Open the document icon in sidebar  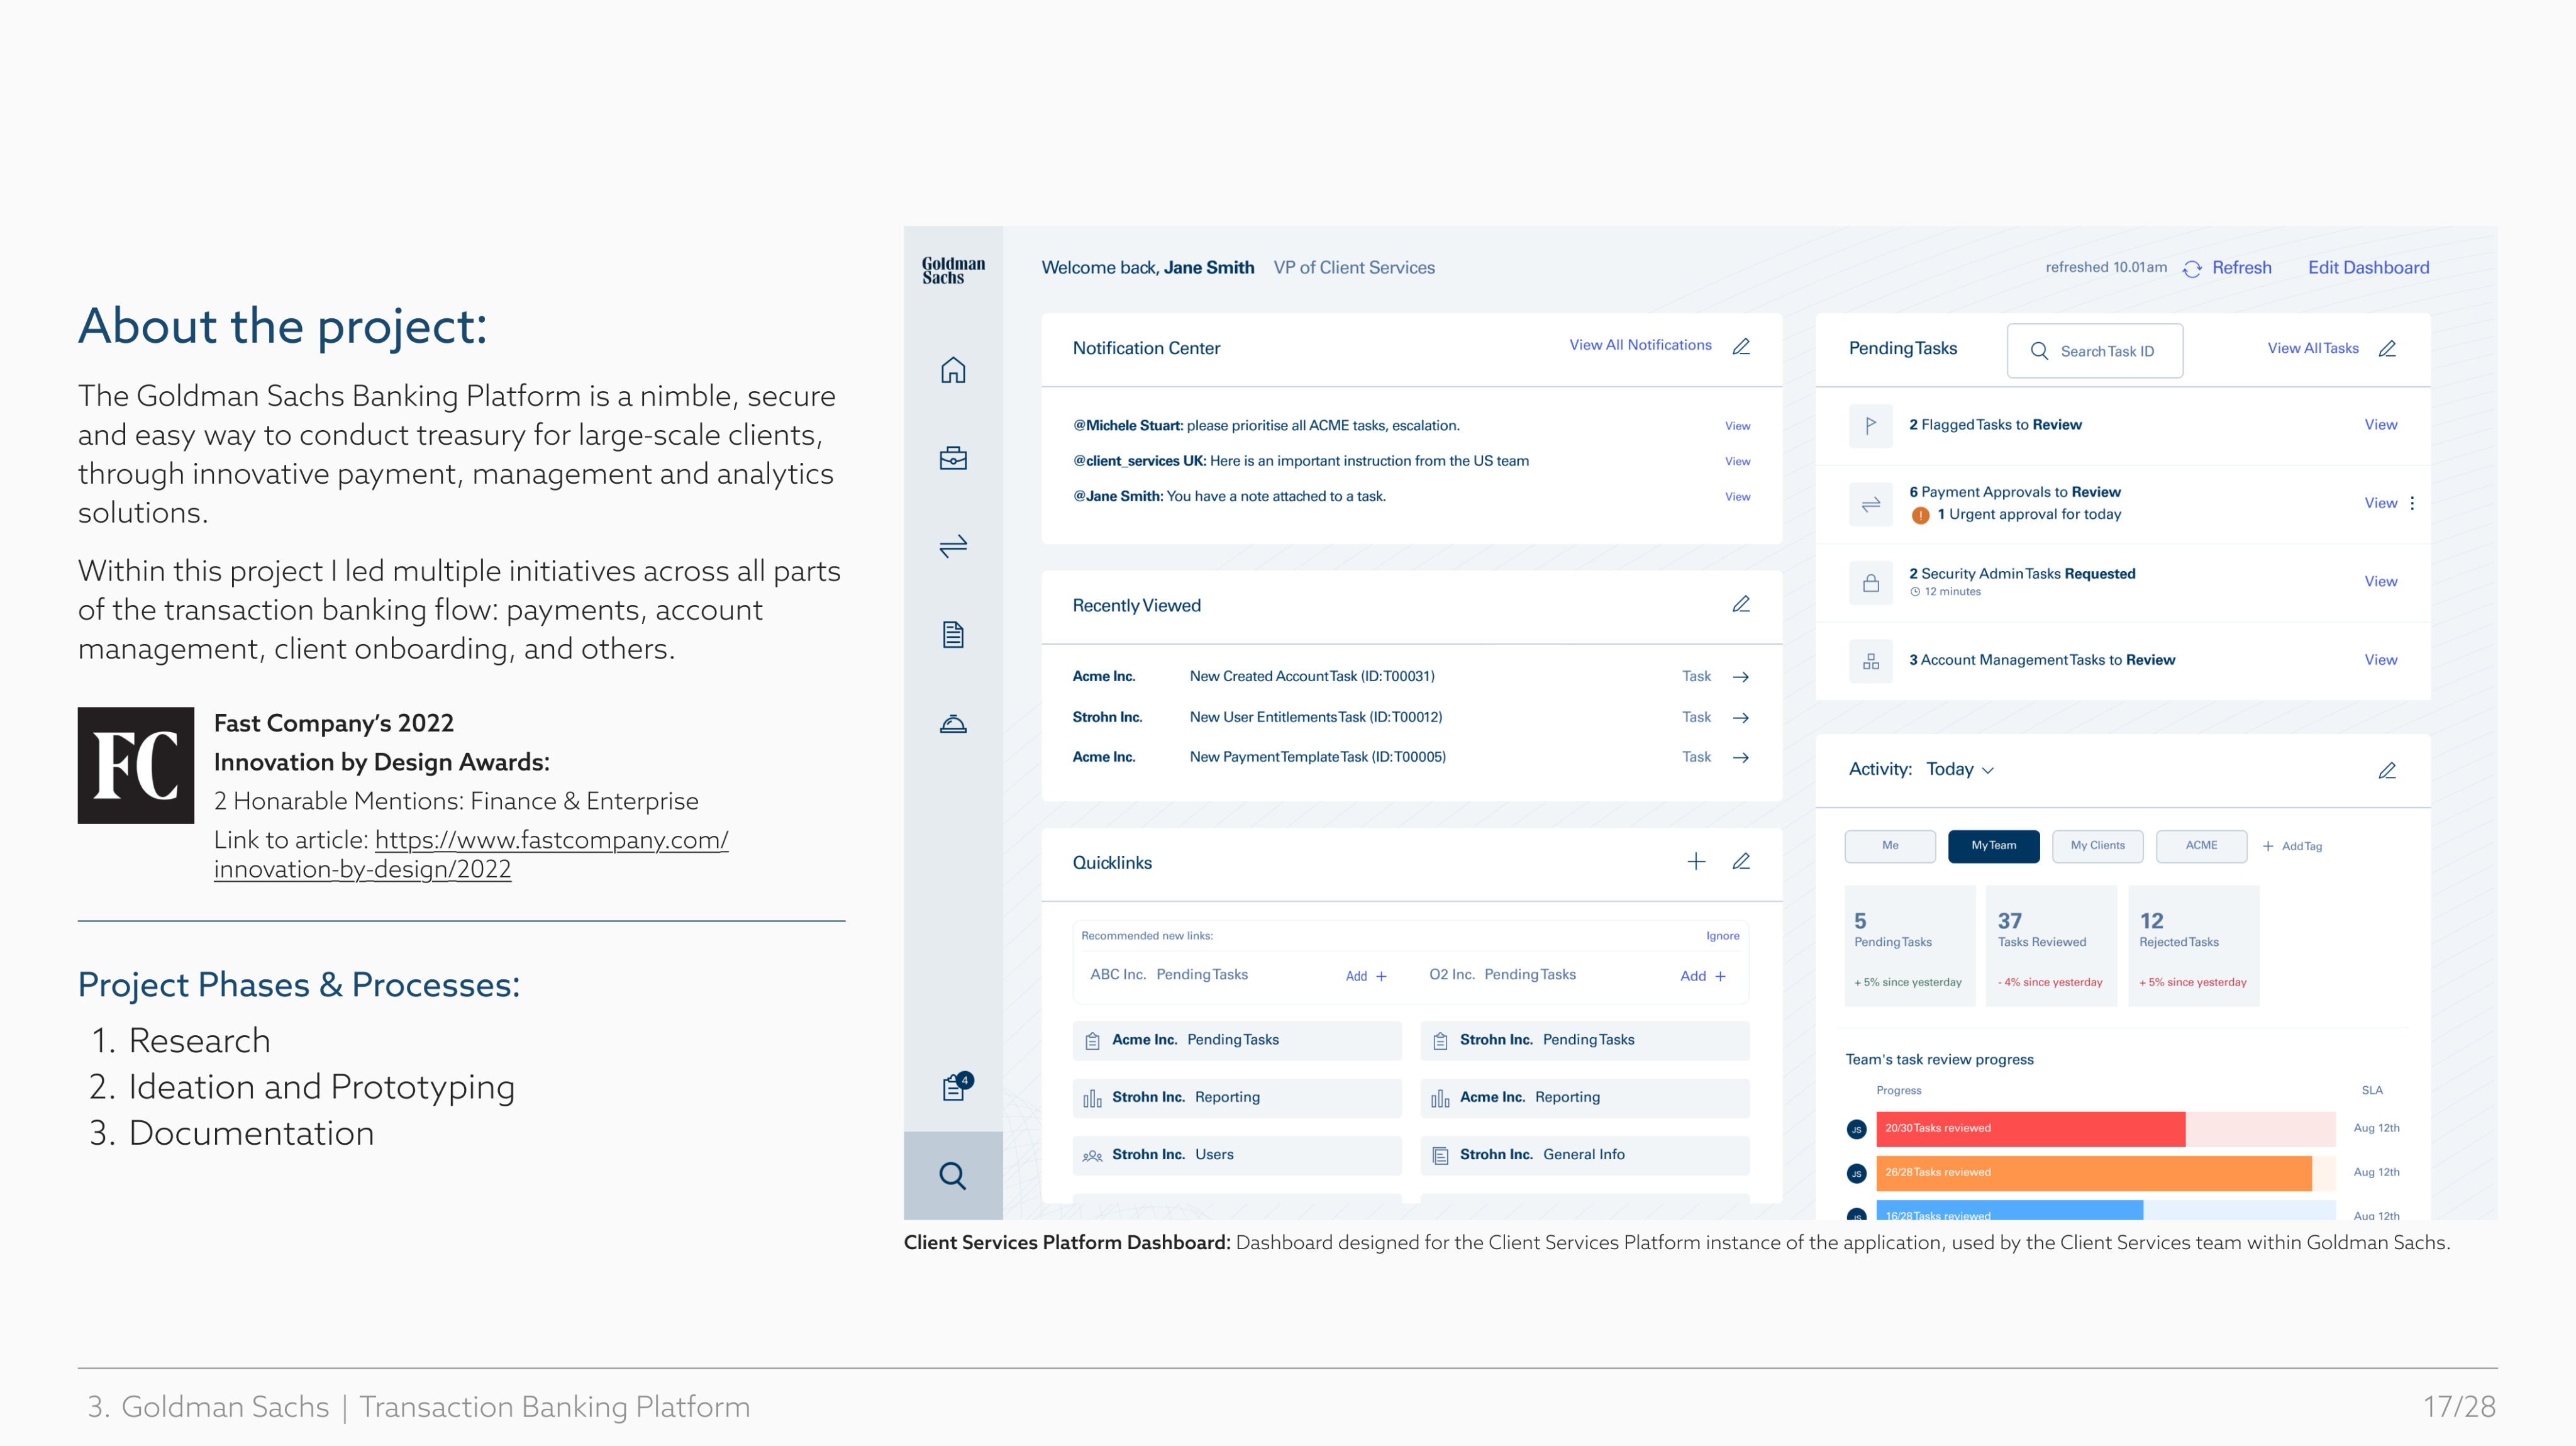tap(952, 634)
